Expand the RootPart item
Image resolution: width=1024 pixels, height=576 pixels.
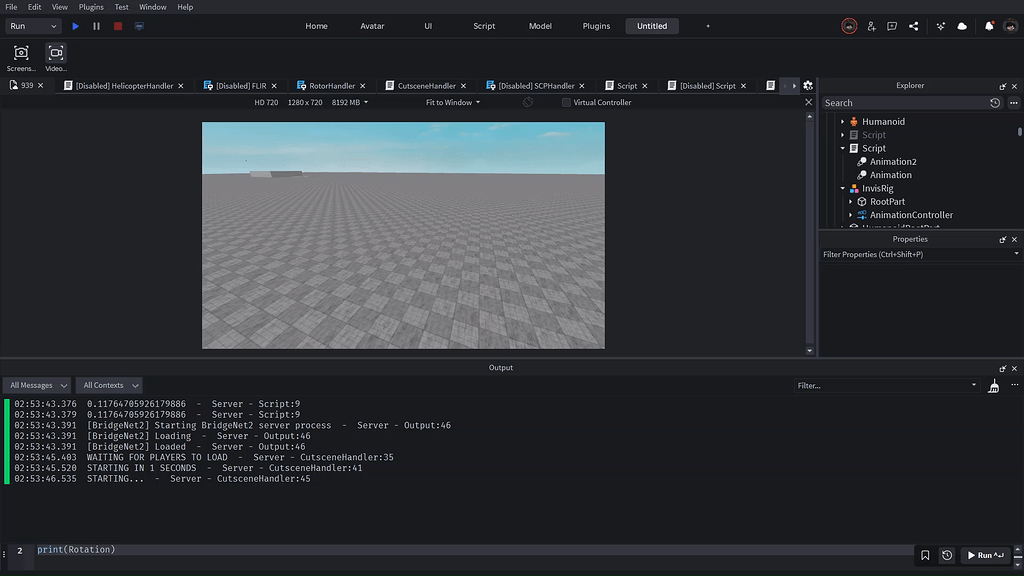tap(850, 202)
